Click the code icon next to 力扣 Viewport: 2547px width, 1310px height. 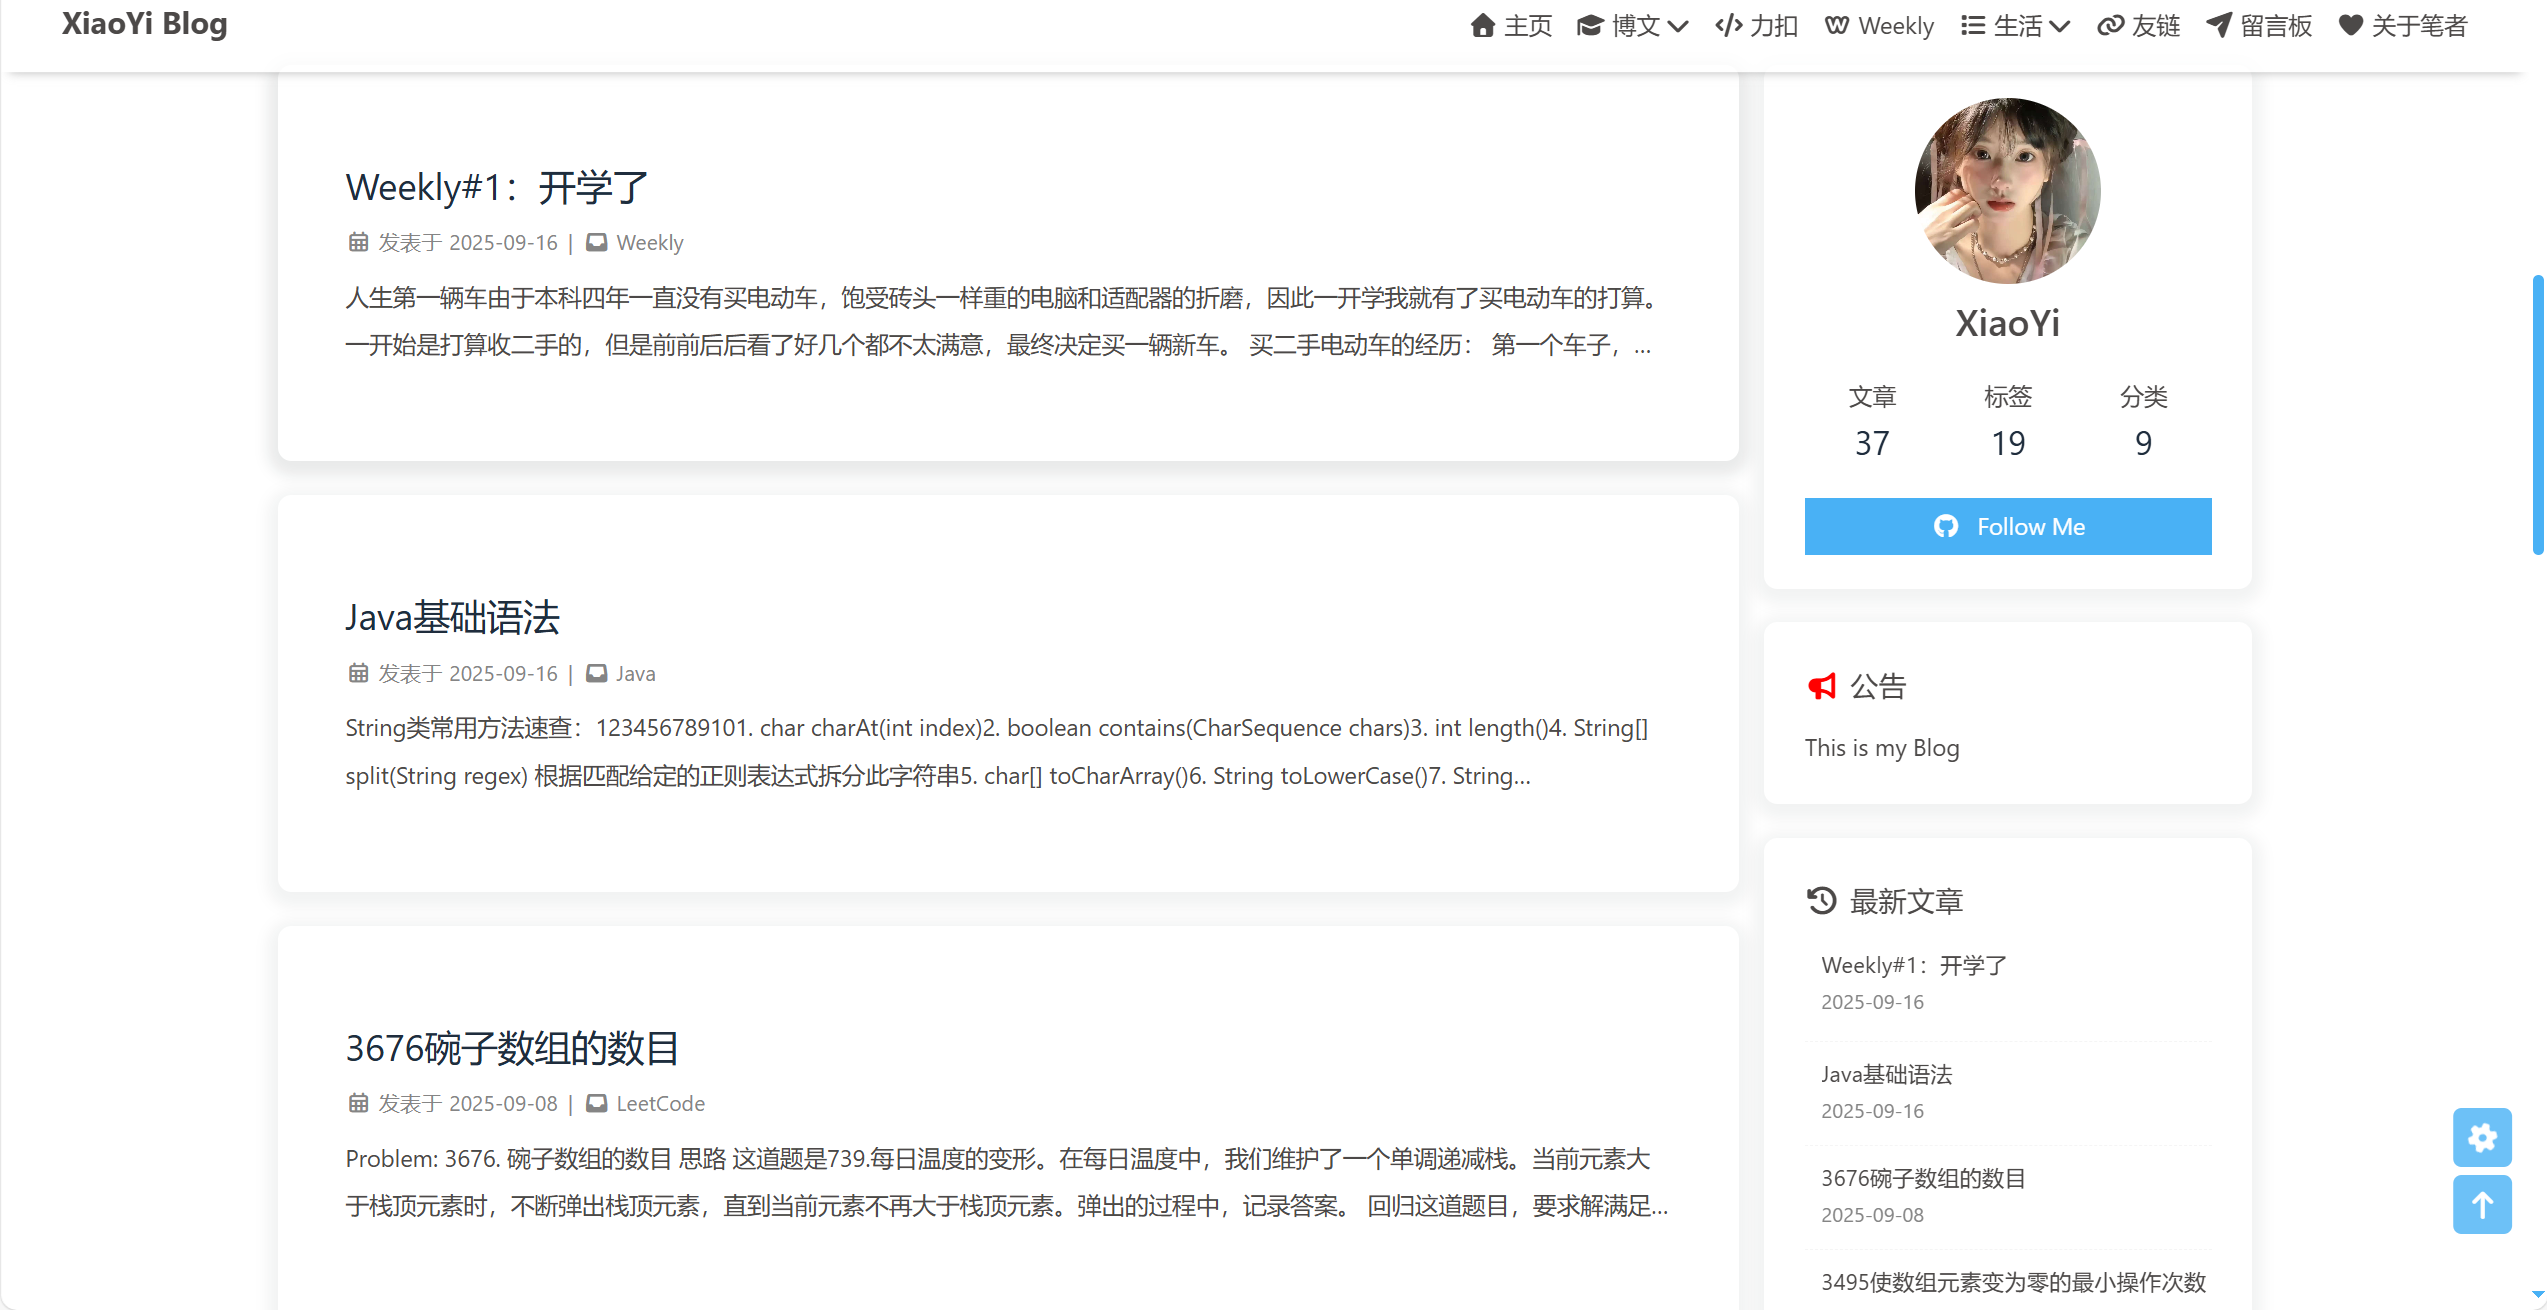coord(1728,26)
